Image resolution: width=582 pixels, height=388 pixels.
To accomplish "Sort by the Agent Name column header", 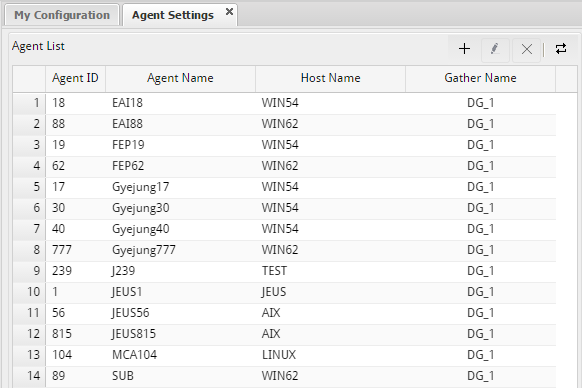I will click(180, 78).
